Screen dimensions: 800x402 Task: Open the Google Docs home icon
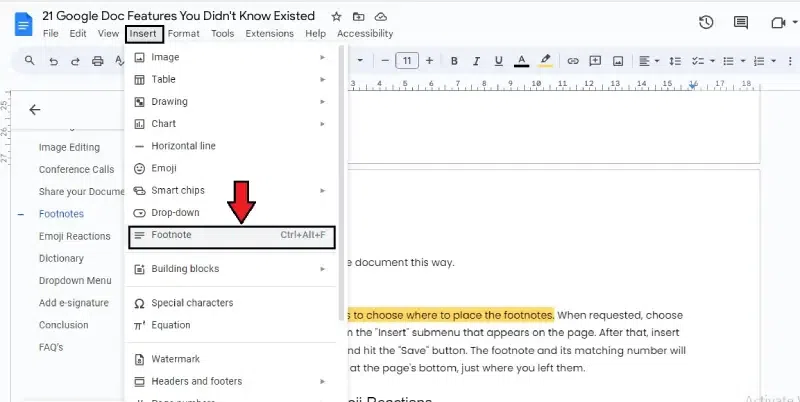(23, 24)
